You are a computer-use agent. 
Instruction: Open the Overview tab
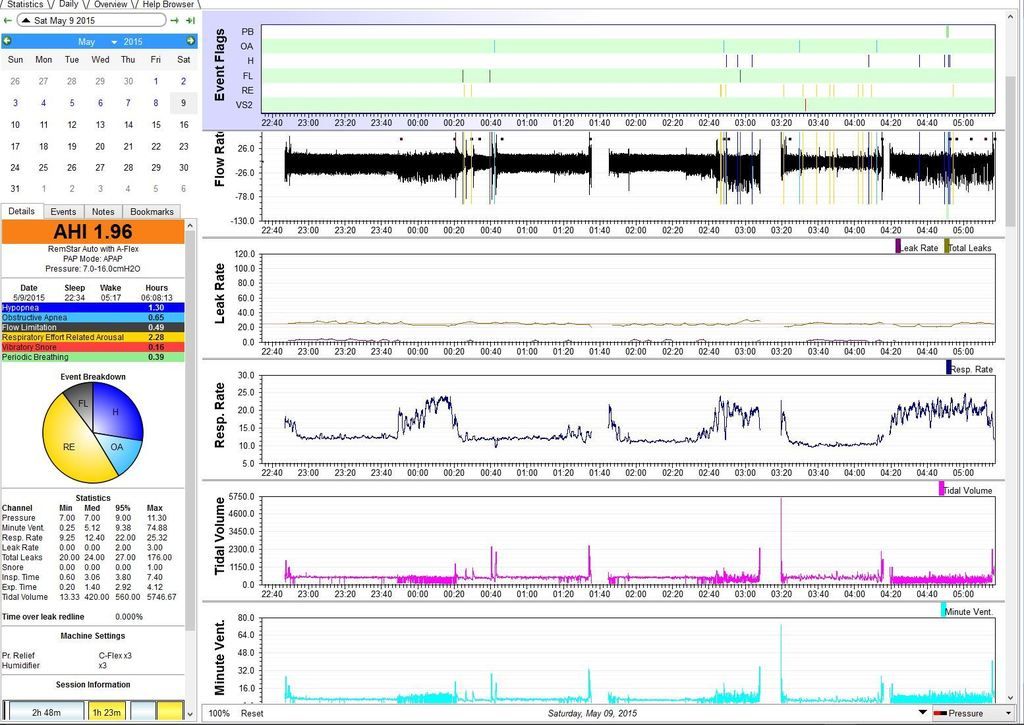click(110, 4)
